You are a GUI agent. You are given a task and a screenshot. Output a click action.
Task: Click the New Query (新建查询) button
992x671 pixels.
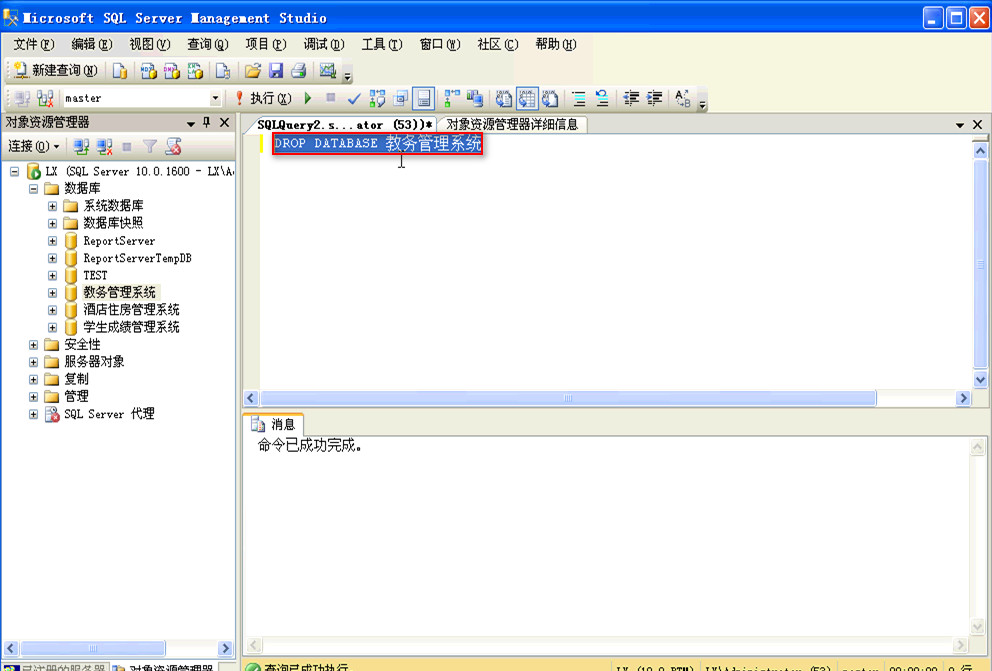[x=56, y=70]
